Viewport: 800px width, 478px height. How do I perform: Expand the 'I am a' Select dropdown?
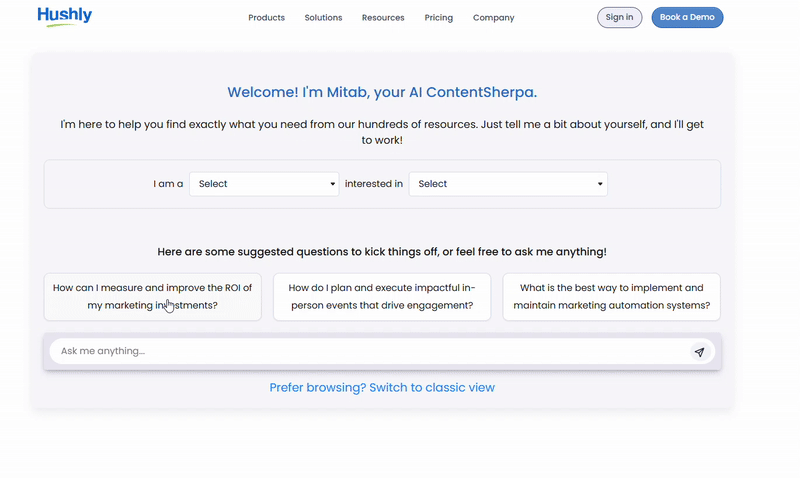(x=264, y=184)
